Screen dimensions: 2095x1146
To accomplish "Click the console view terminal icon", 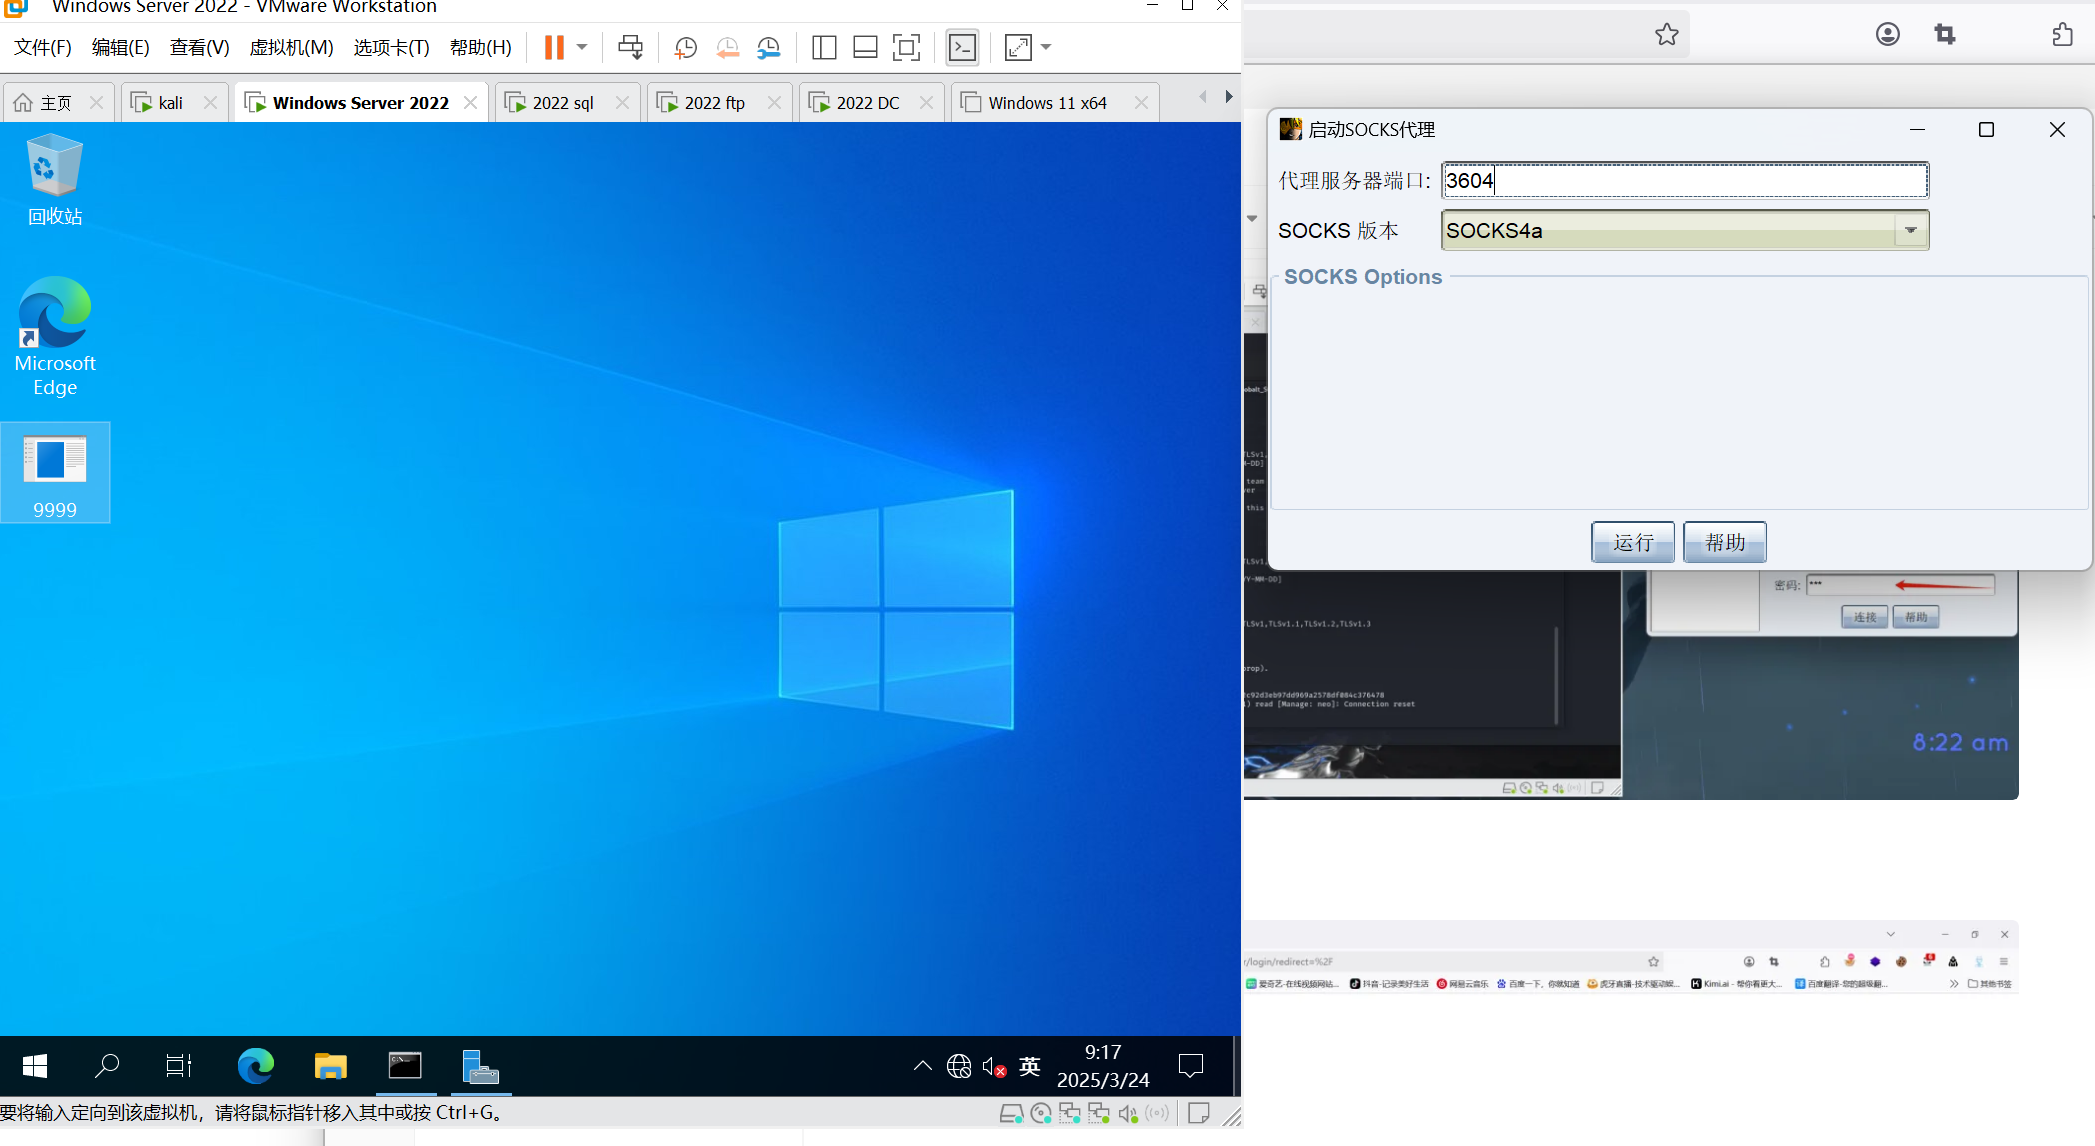I will (x=963, y=47).
